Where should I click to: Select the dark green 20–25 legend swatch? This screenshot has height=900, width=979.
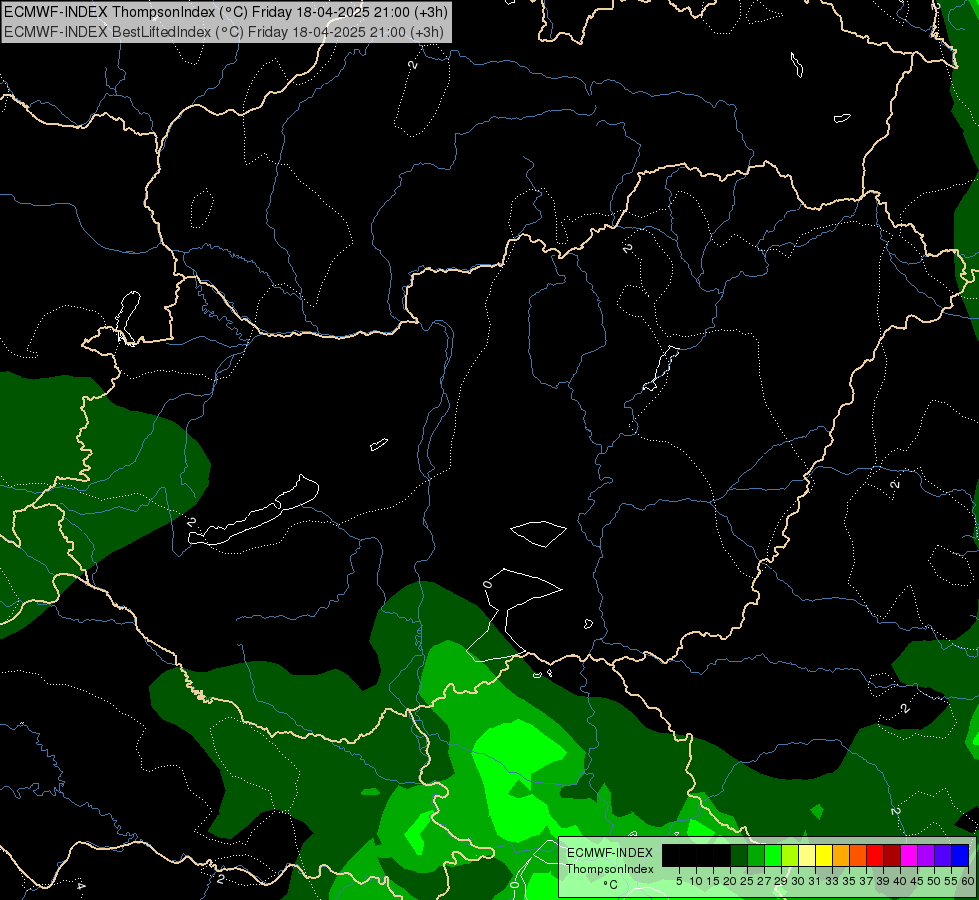[x=739, y=855]
